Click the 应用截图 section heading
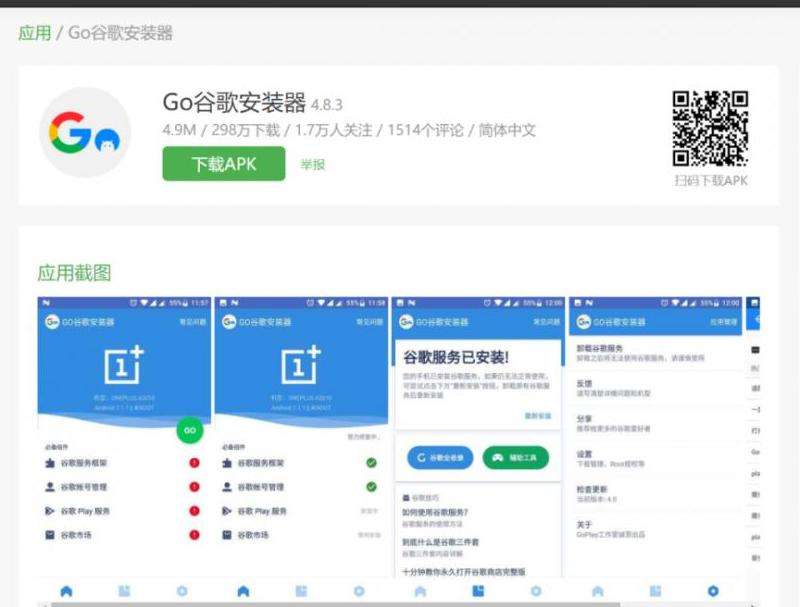 tap(74, 273)
